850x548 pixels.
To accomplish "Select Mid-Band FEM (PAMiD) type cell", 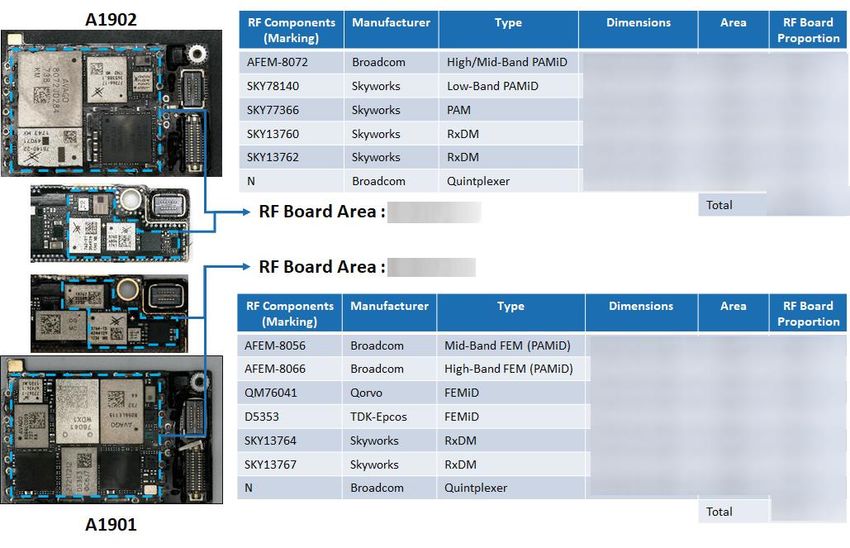I will 511,345.
